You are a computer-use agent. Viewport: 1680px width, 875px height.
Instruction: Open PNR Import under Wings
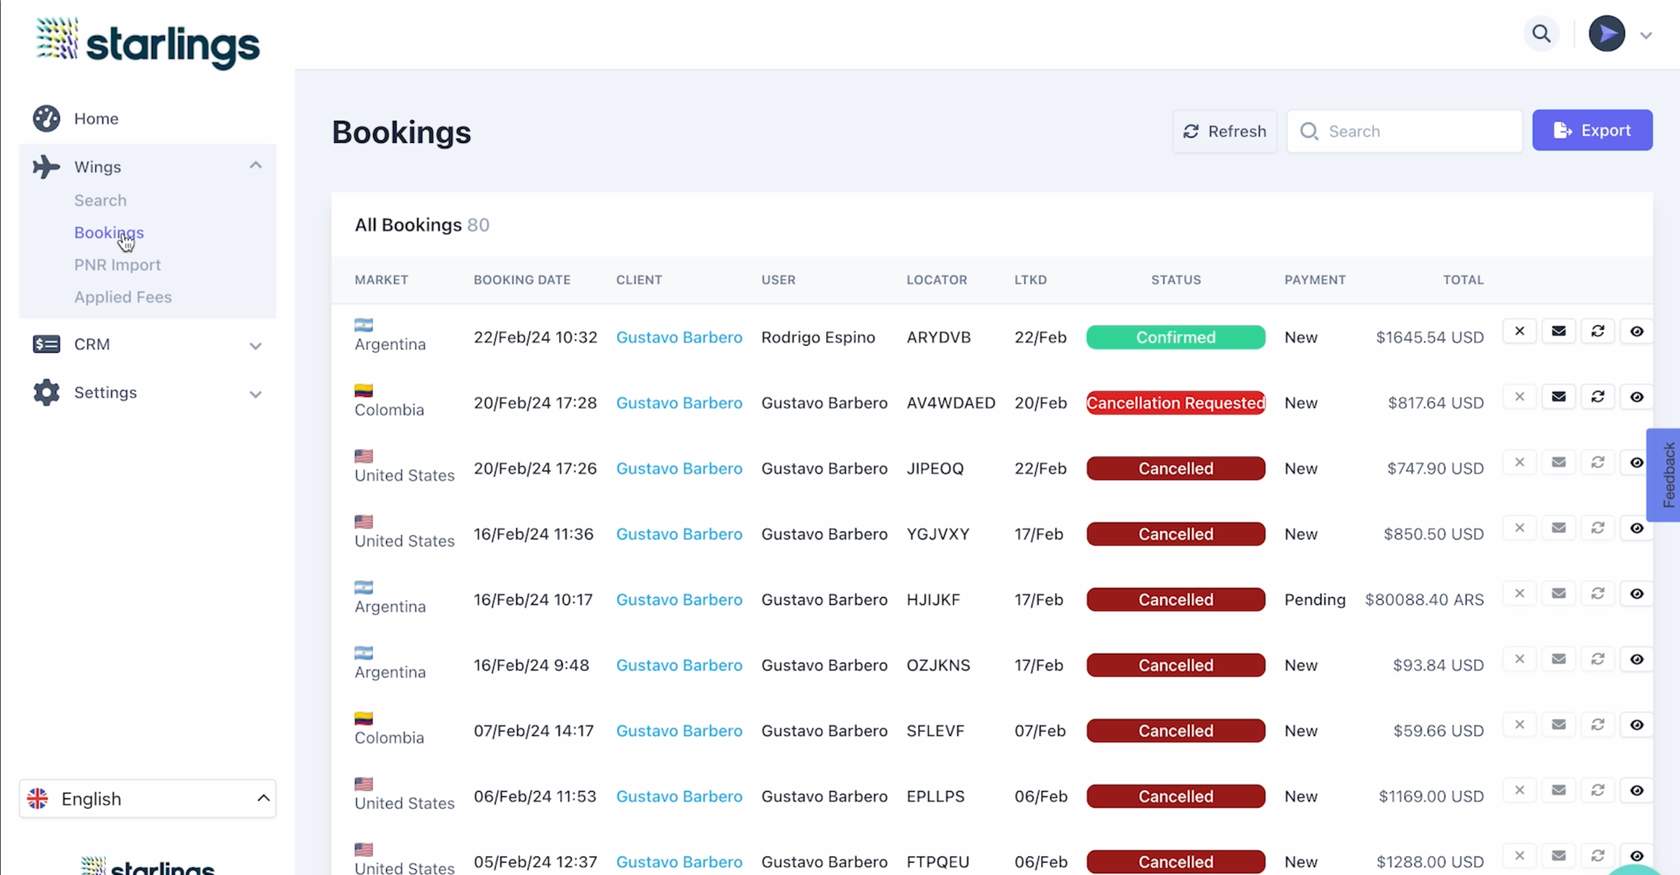pyautogui.click(x=117, y=265)
